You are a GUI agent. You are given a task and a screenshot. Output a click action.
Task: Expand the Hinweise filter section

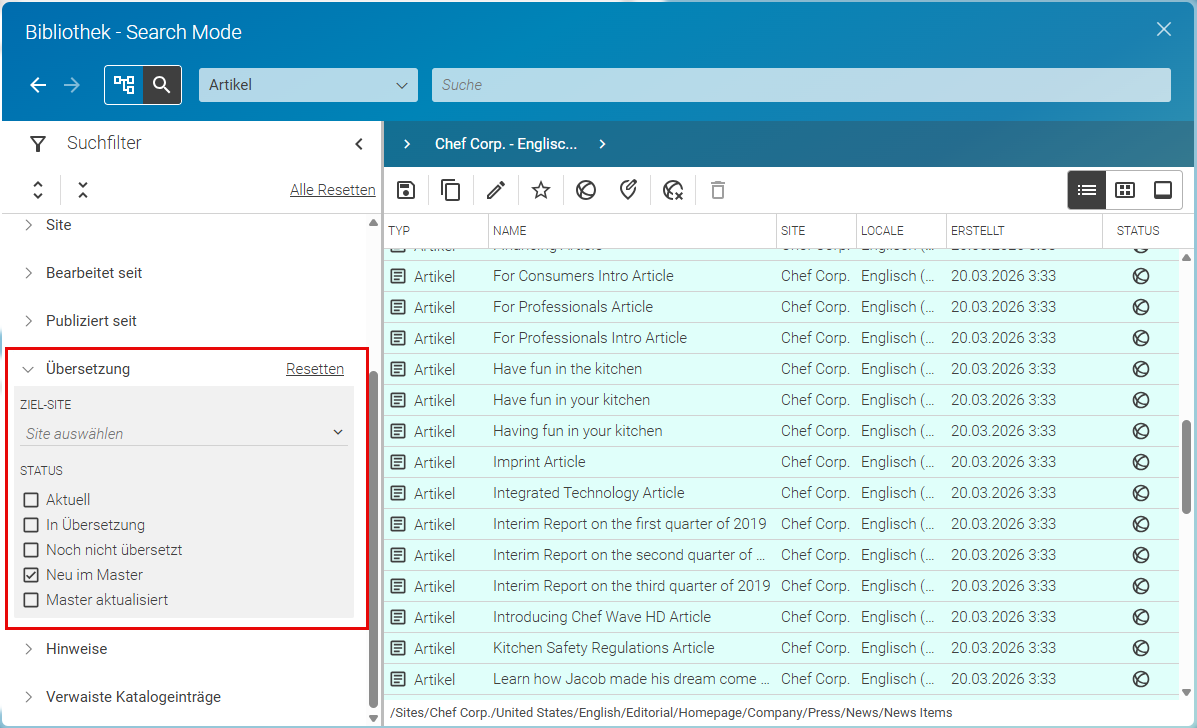click(76, 649)
